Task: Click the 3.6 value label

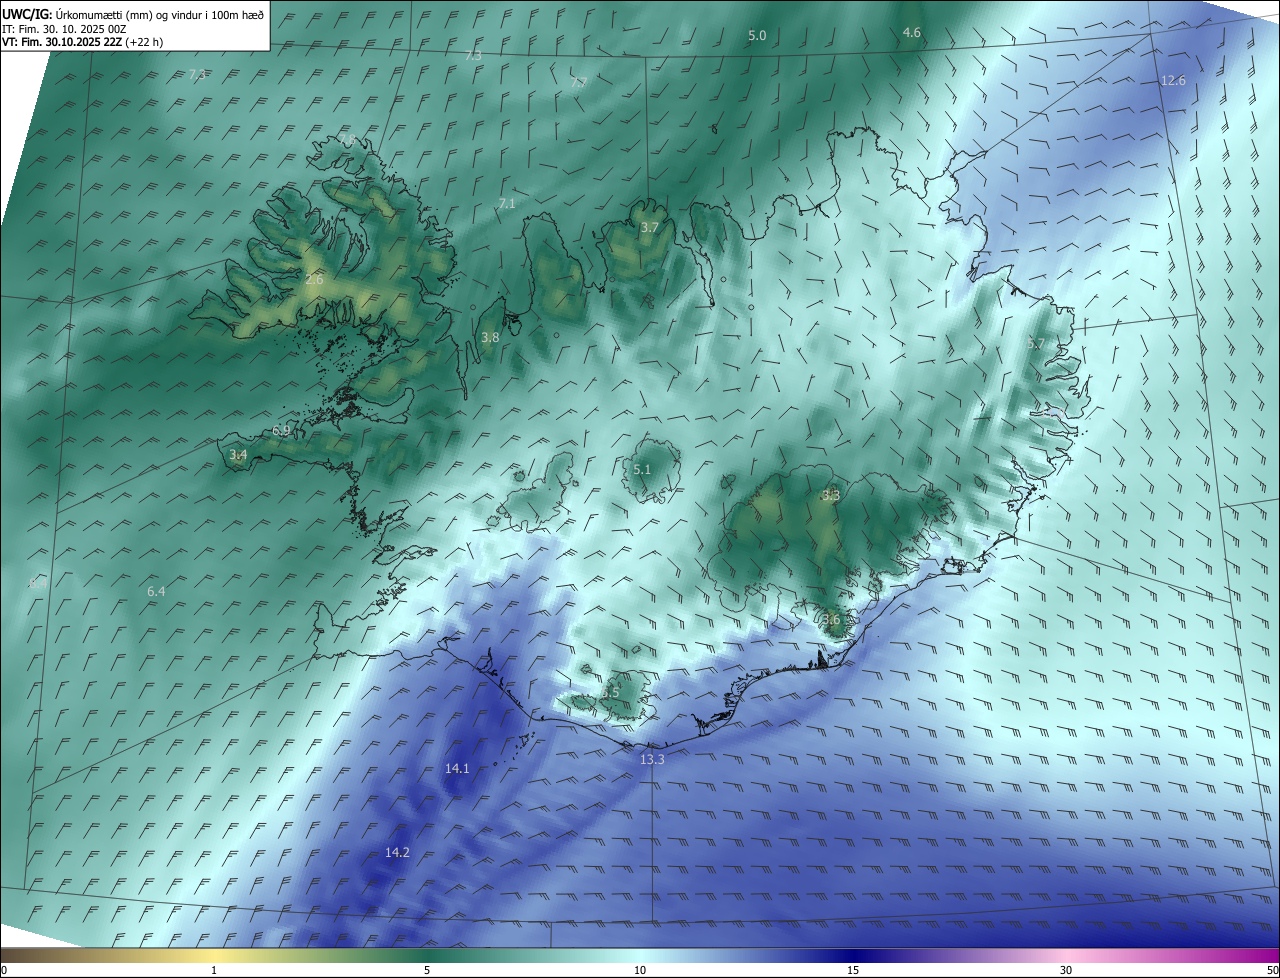Action: coord(831,619)
